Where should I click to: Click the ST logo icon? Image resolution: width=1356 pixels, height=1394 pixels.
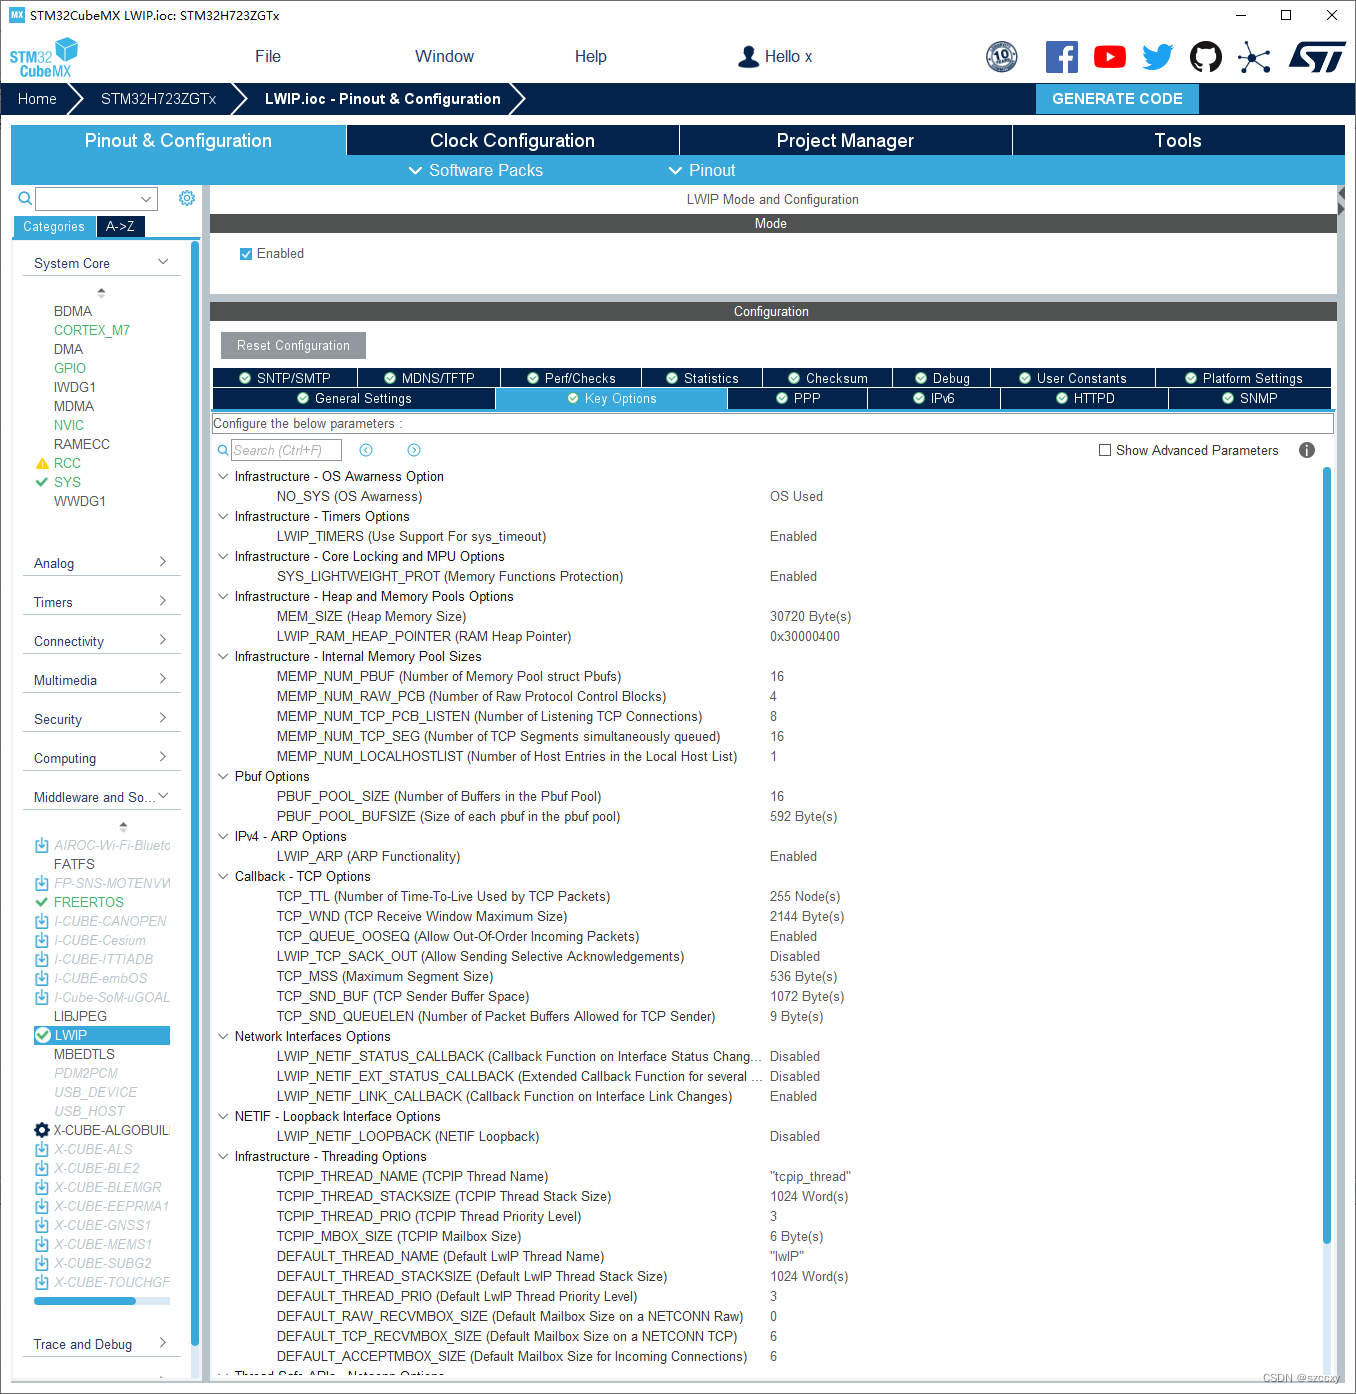pos(1317,57)
